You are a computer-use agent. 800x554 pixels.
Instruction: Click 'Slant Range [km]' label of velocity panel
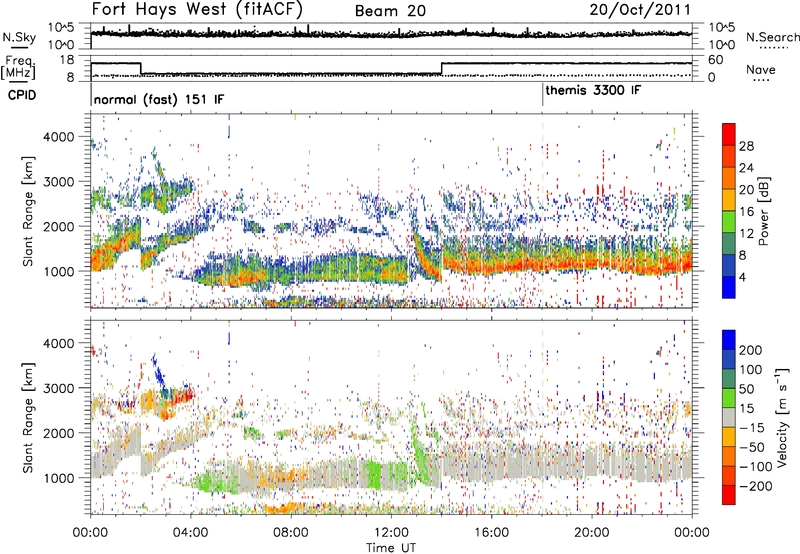(x=29, y=417)
